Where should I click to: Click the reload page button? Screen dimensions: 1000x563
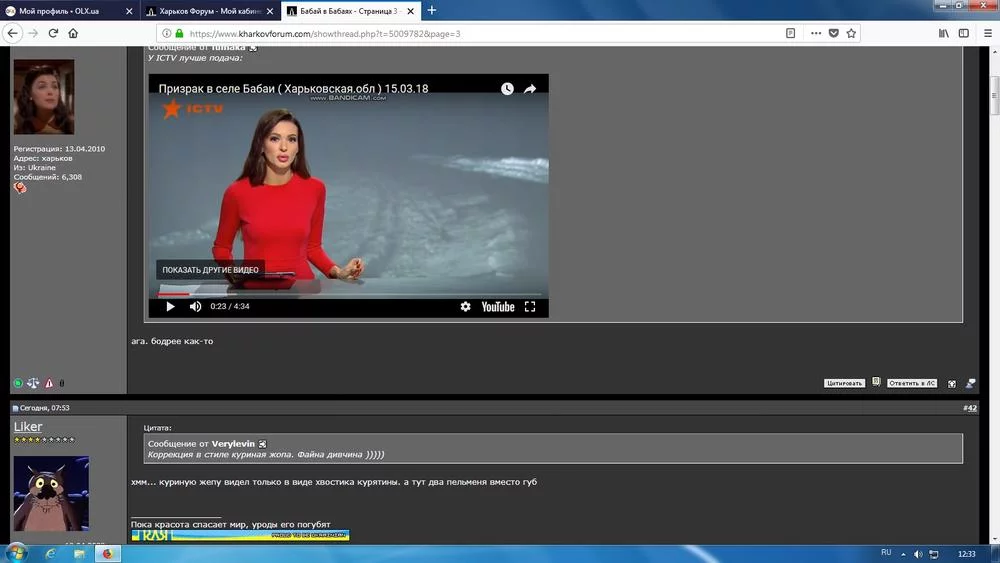point(53,33)
